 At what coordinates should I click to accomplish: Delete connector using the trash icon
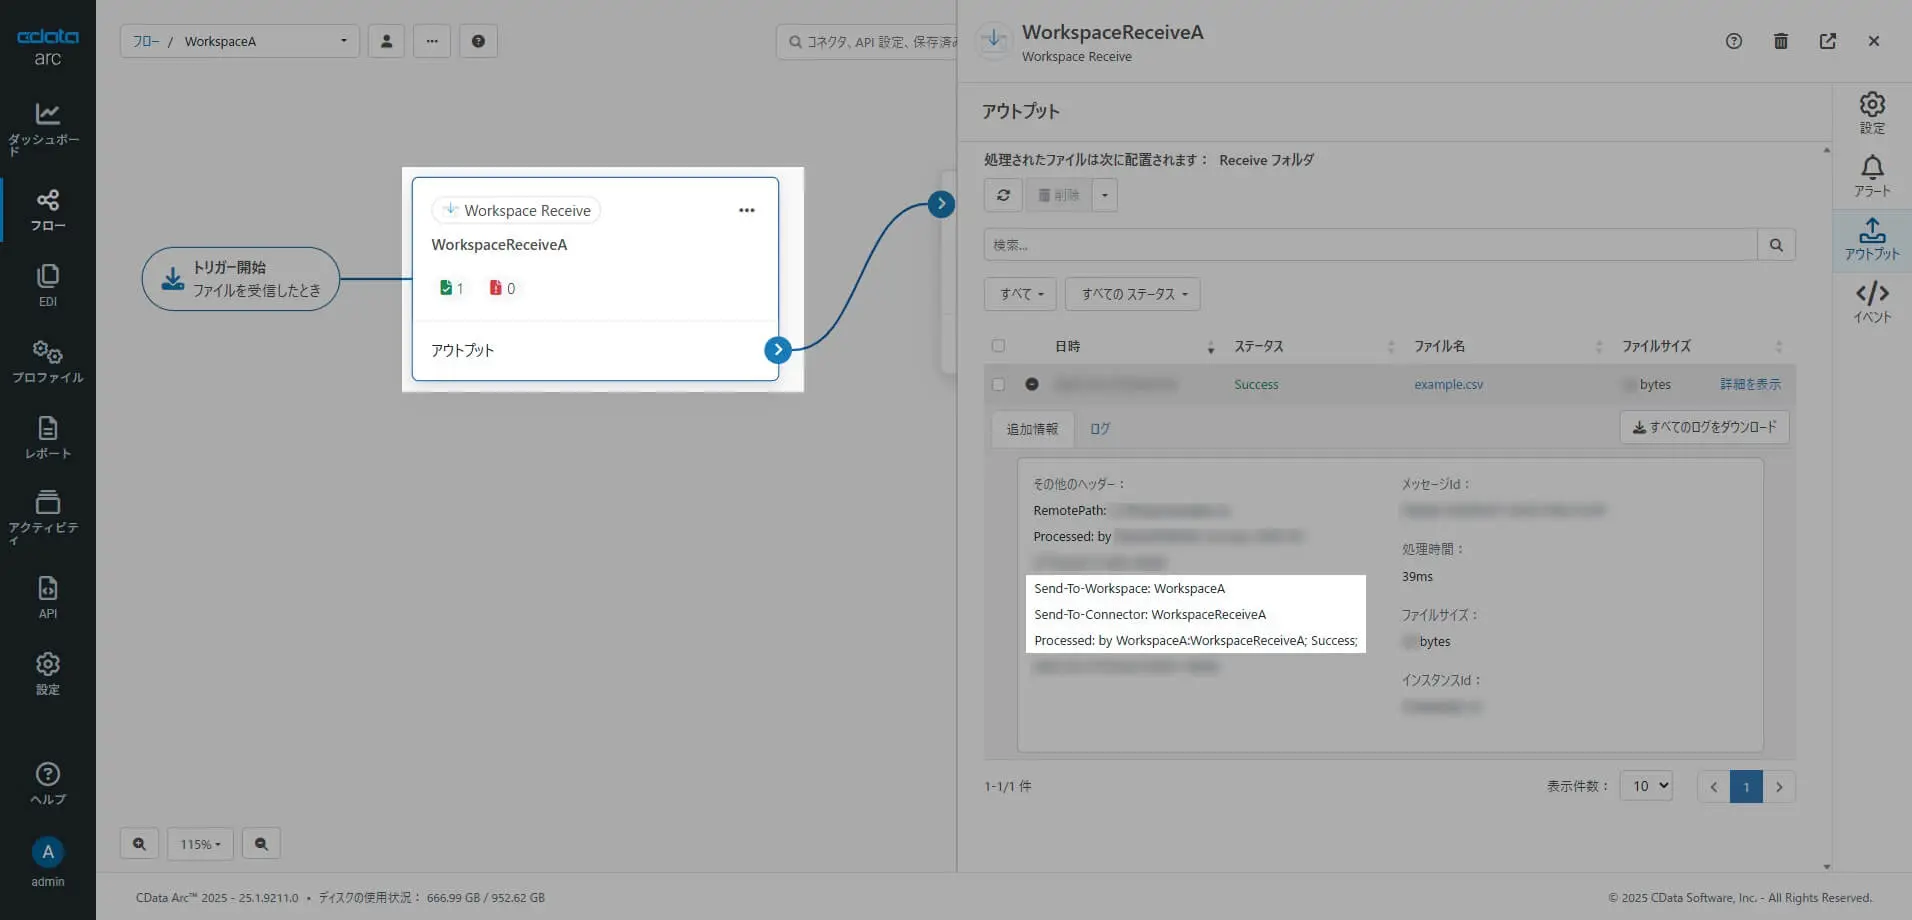[x=1780, y=41]
